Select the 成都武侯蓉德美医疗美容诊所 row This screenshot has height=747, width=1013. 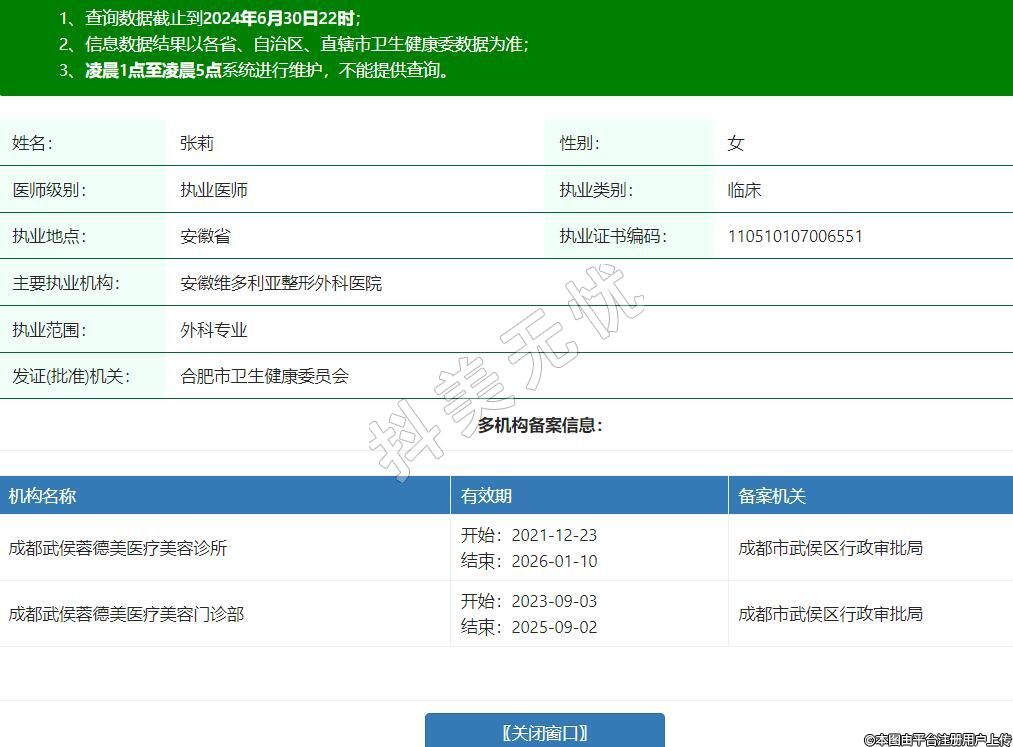coord(118,548)
